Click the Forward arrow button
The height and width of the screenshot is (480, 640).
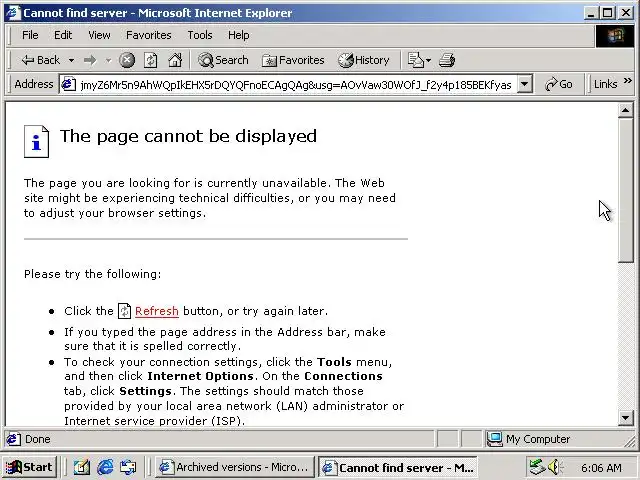point(90,60)
